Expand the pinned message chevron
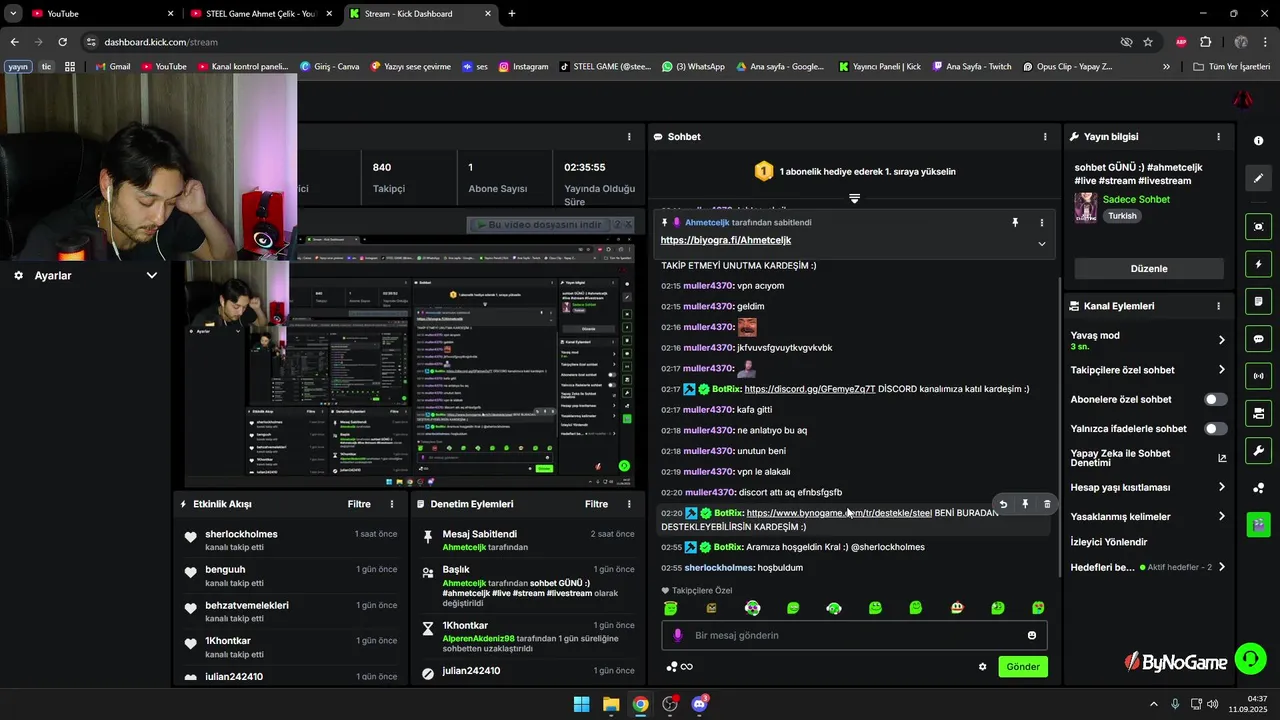Viewport: 1280px width, 720px height. point(1041,243)
